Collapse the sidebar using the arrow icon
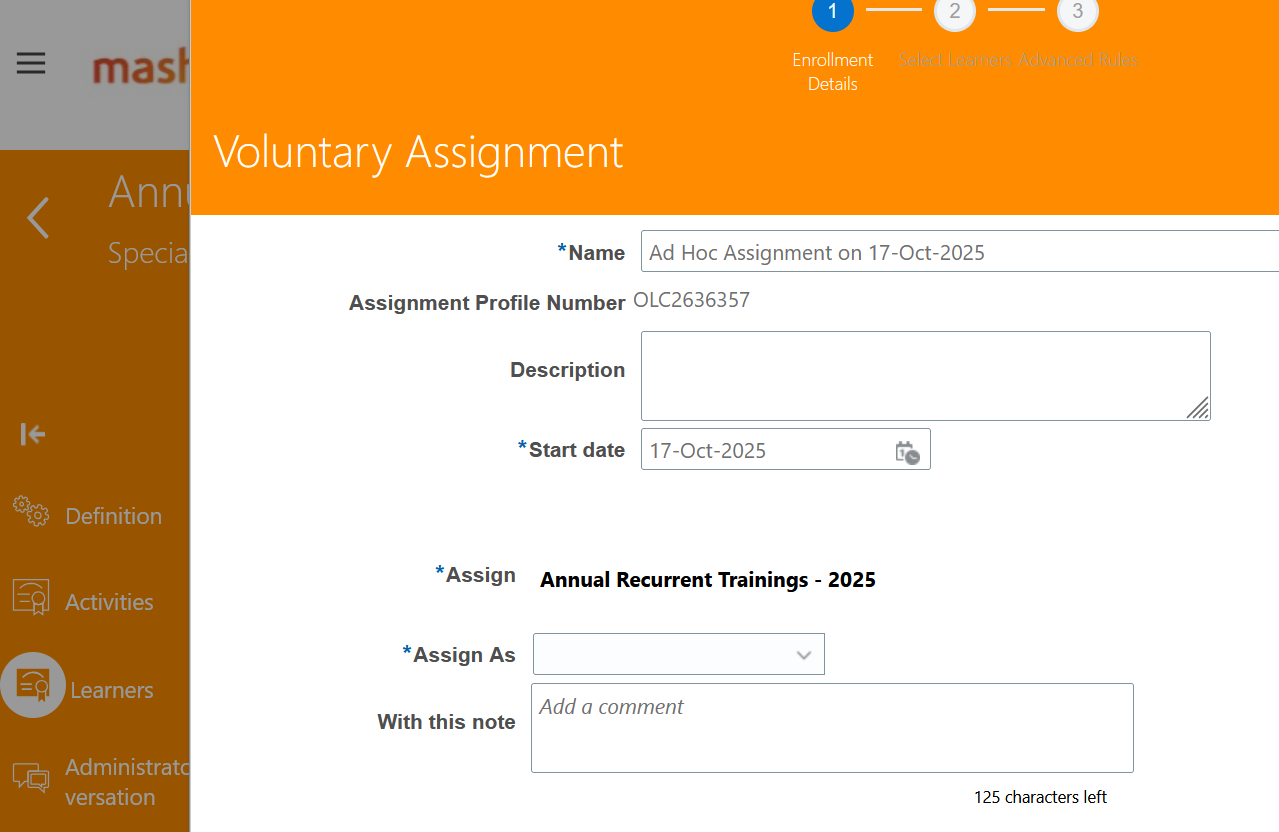This screenshot has width=1279, height=832. click(31, 433)
